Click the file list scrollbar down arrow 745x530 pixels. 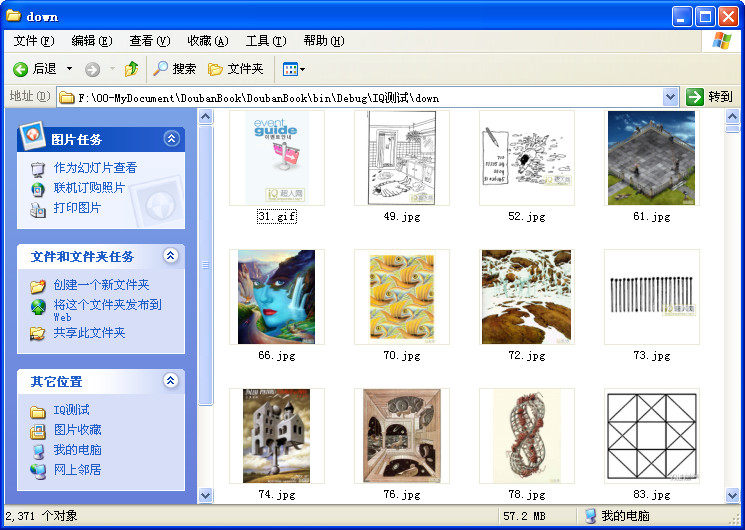point(732,495)
